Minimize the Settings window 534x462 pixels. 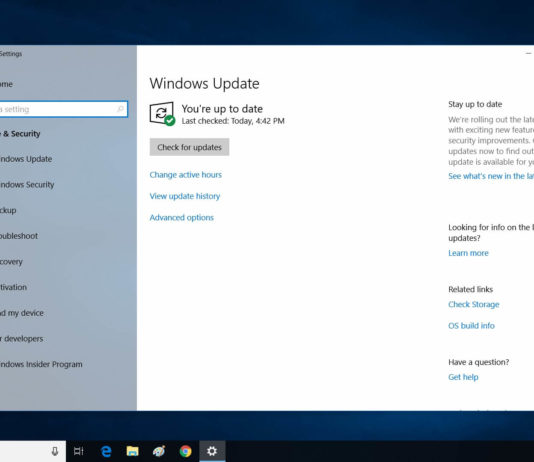tap(528, 53)
